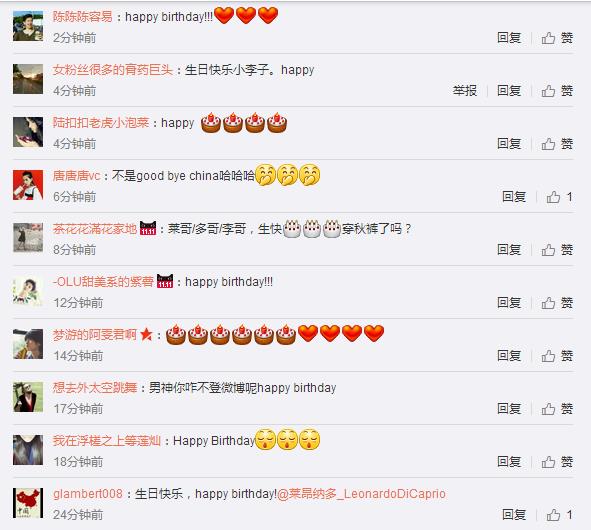This screenshot has width=591, height=530.
Task: Like the comment by 女粉丝很多的育药巨头
Action: coord(557,91)
